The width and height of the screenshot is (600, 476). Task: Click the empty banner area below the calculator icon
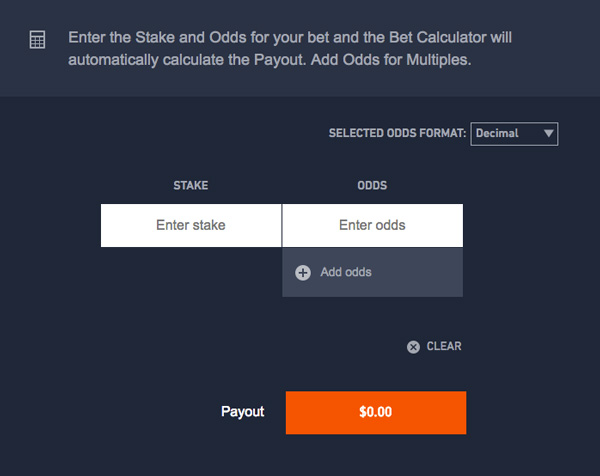point(38,73)
